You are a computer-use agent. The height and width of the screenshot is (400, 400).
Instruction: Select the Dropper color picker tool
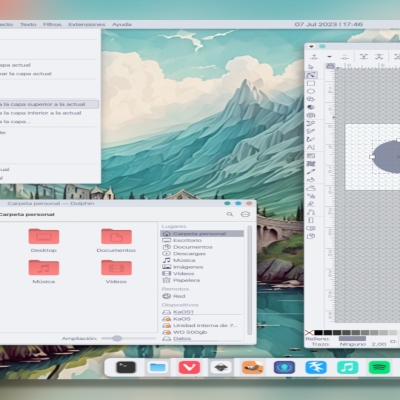(x=311, y=172)
